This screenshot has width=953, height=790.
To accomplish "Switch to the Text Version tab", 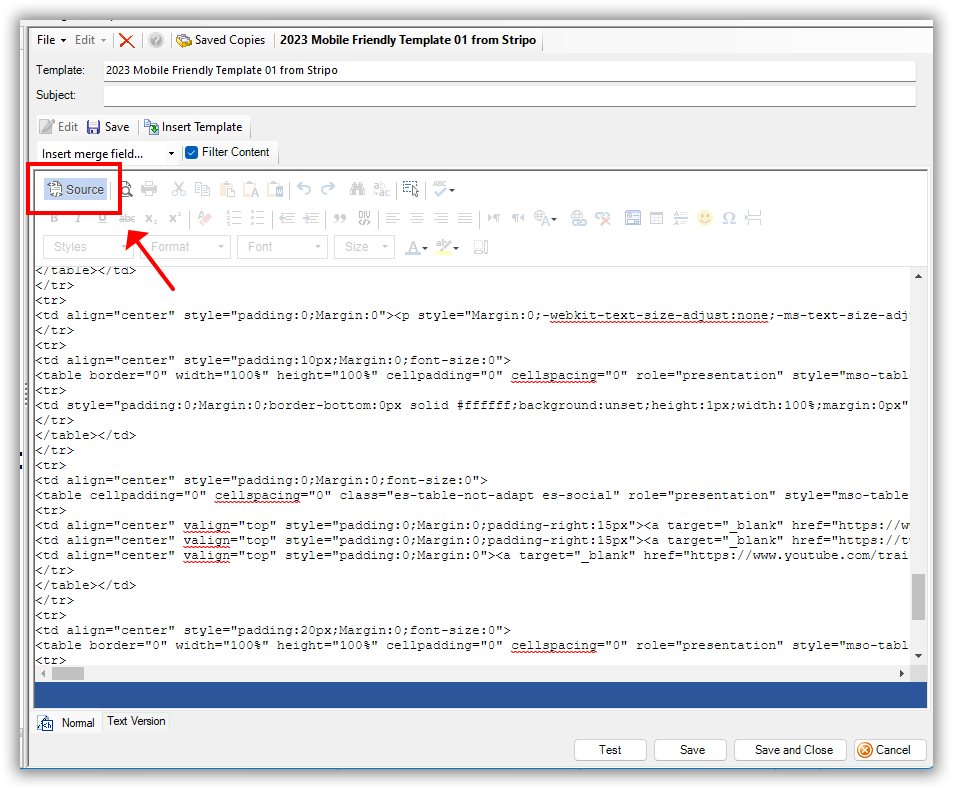I will [x=136, y=721].
